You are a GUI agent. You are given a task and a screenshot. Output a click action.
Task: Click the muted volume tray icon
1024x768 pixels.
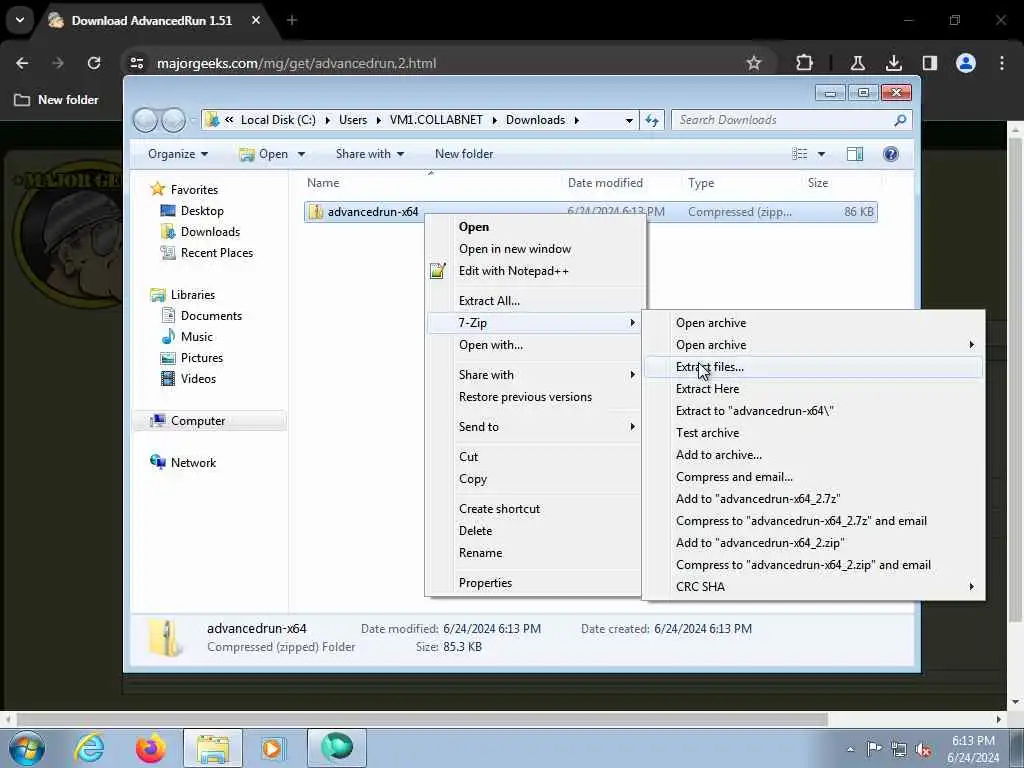click(x=923, y=749)
